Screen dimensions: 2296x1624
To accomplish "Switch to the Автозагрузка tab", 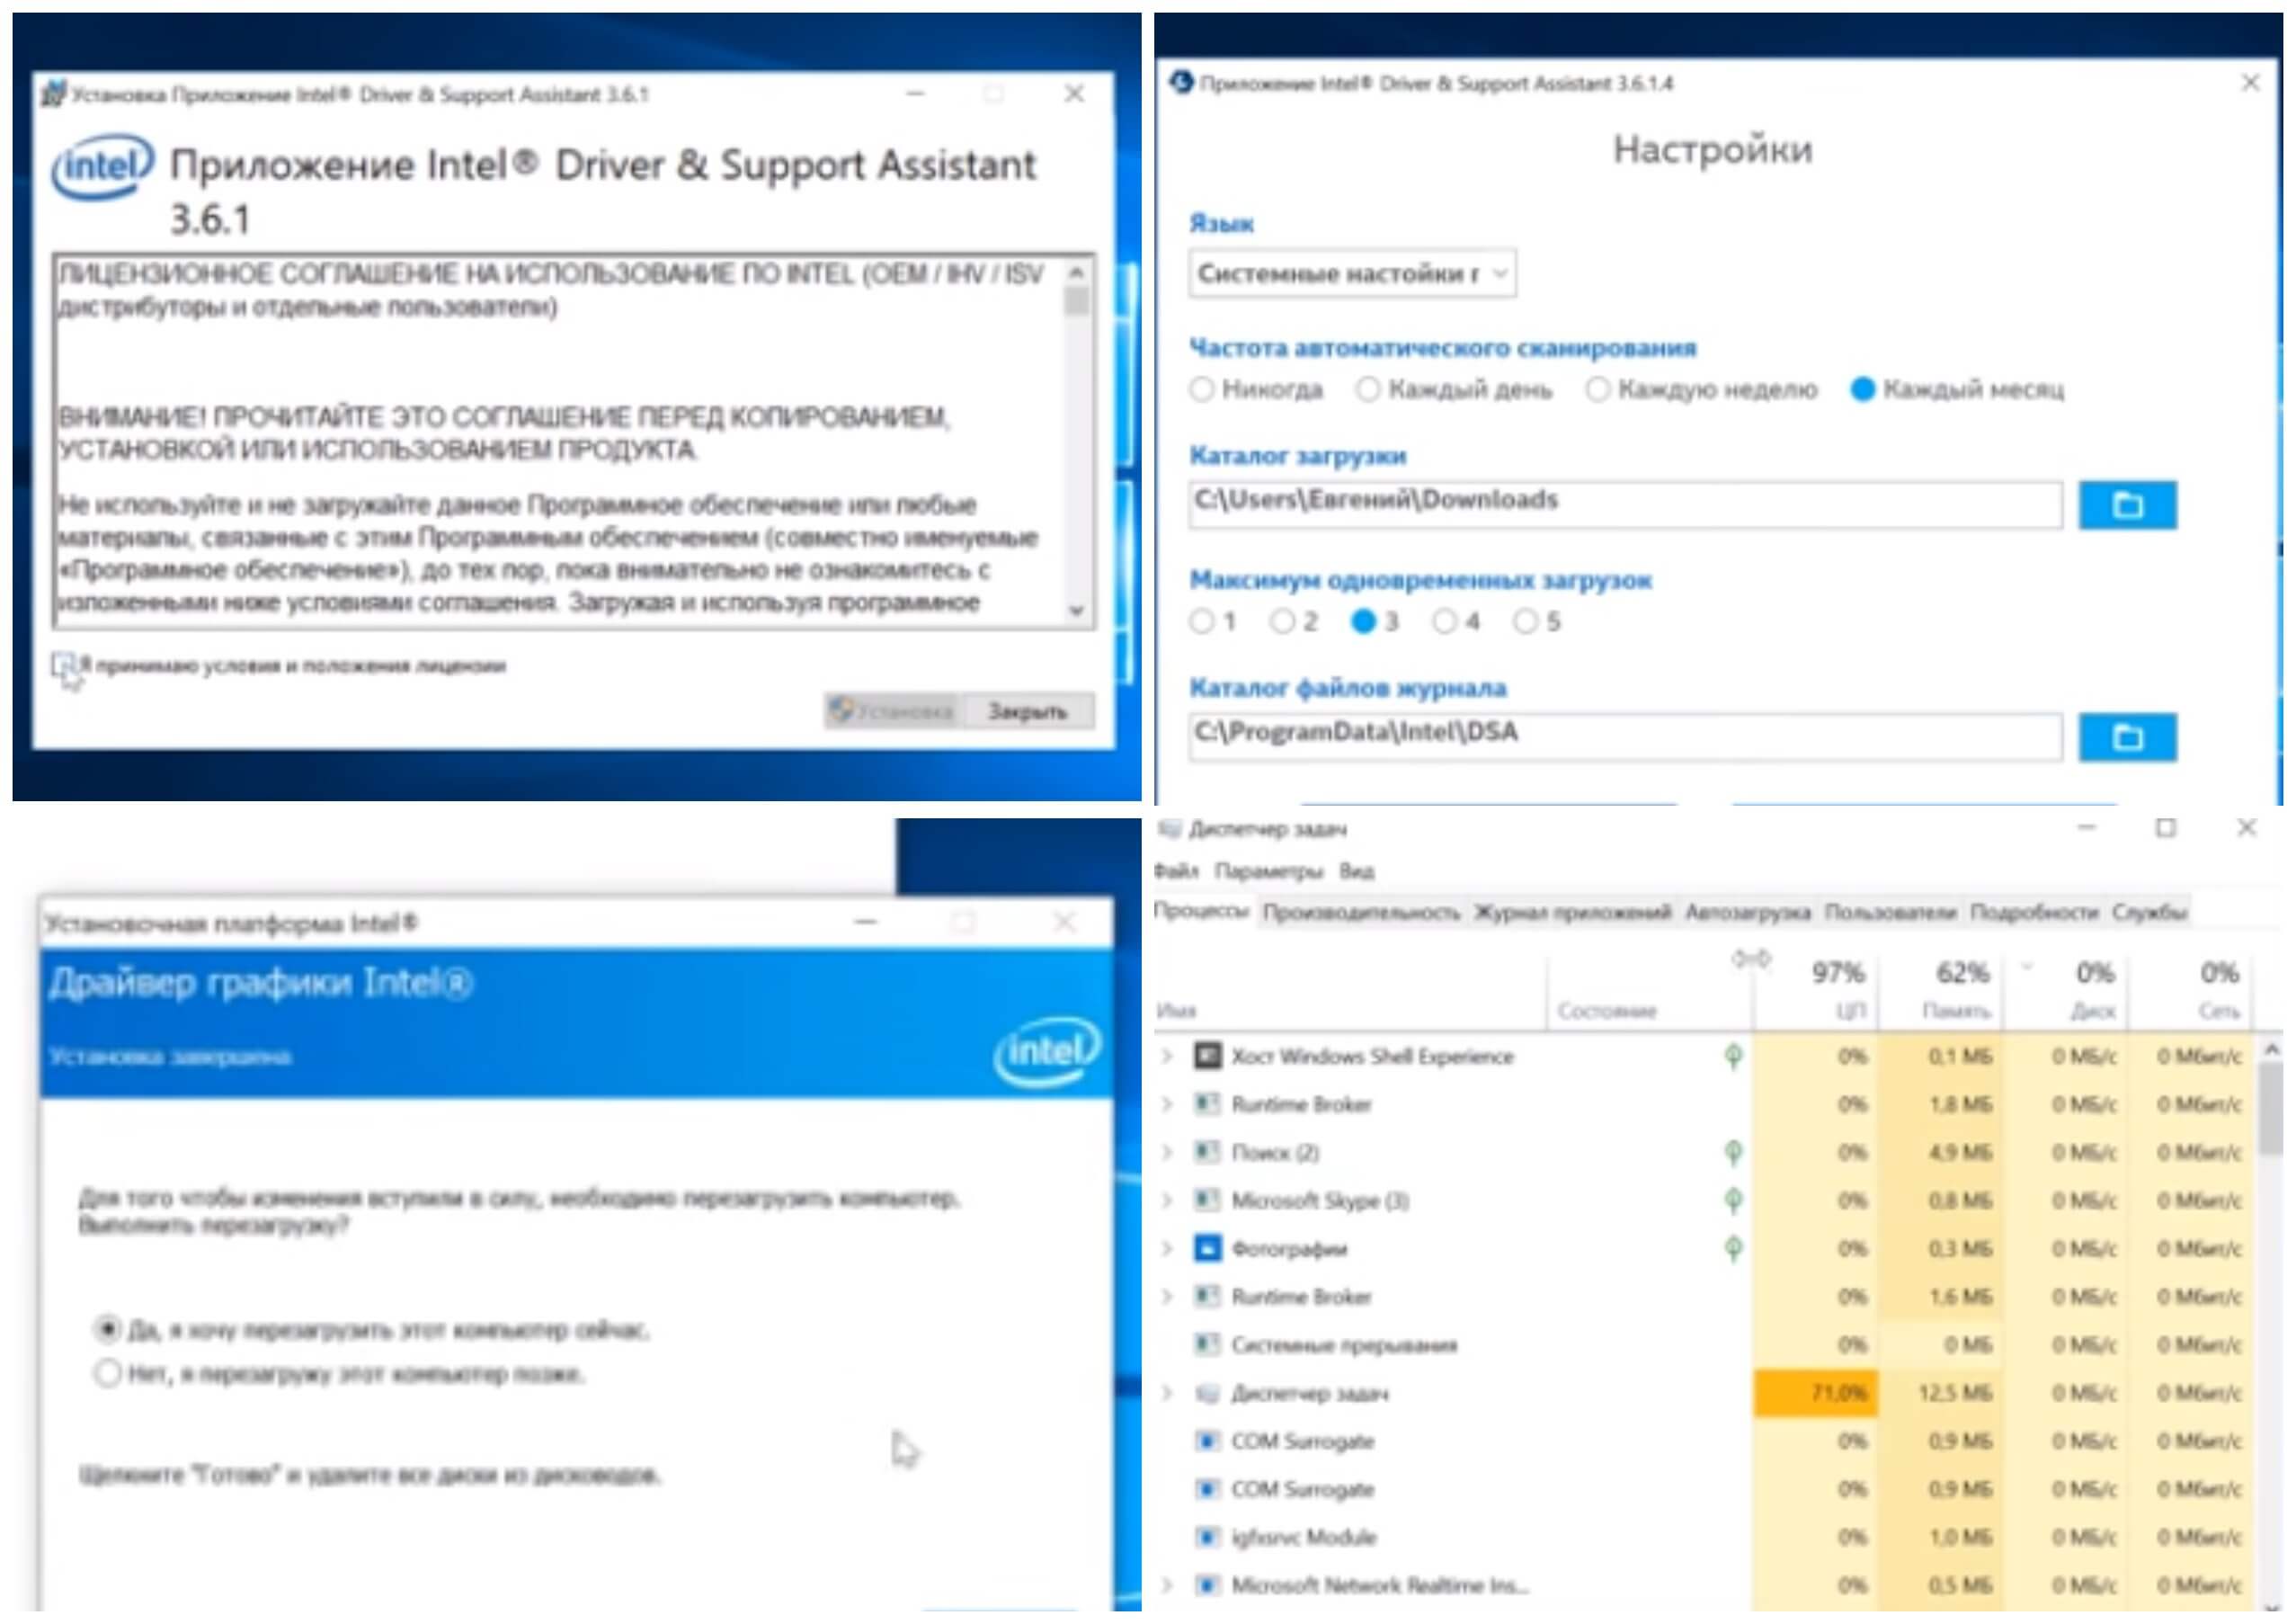I will (x=1747, y=912).
